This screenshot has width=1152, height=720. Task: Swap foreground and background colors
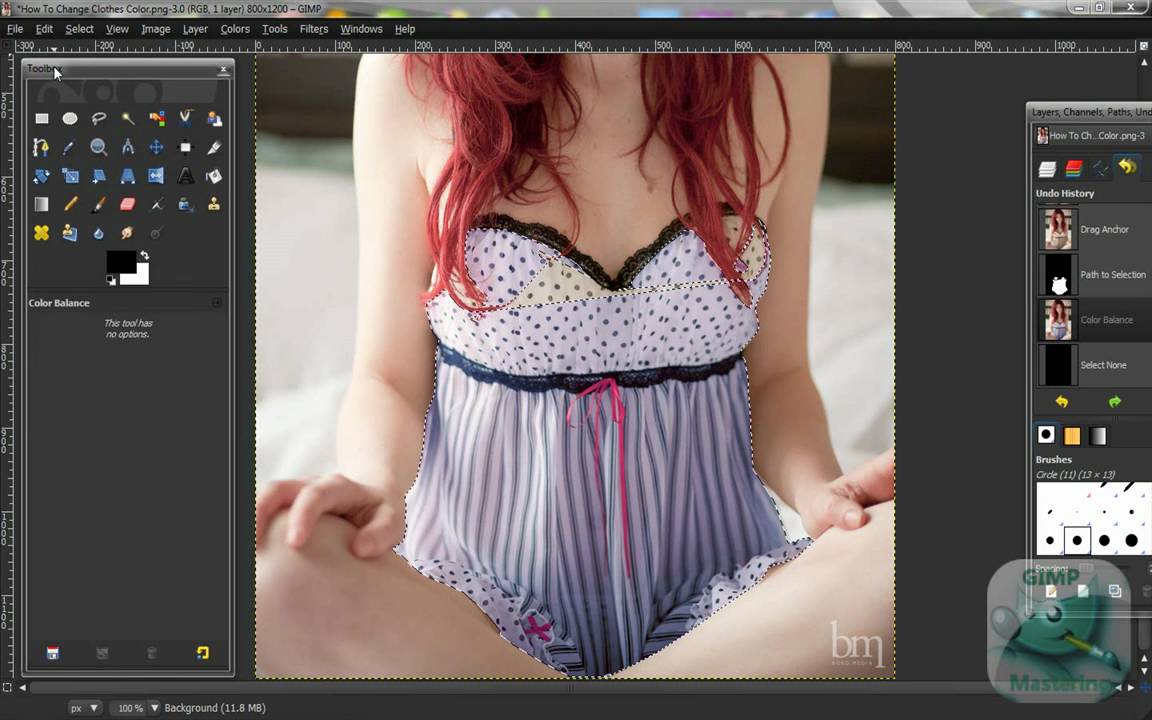(x=145, y=255)
